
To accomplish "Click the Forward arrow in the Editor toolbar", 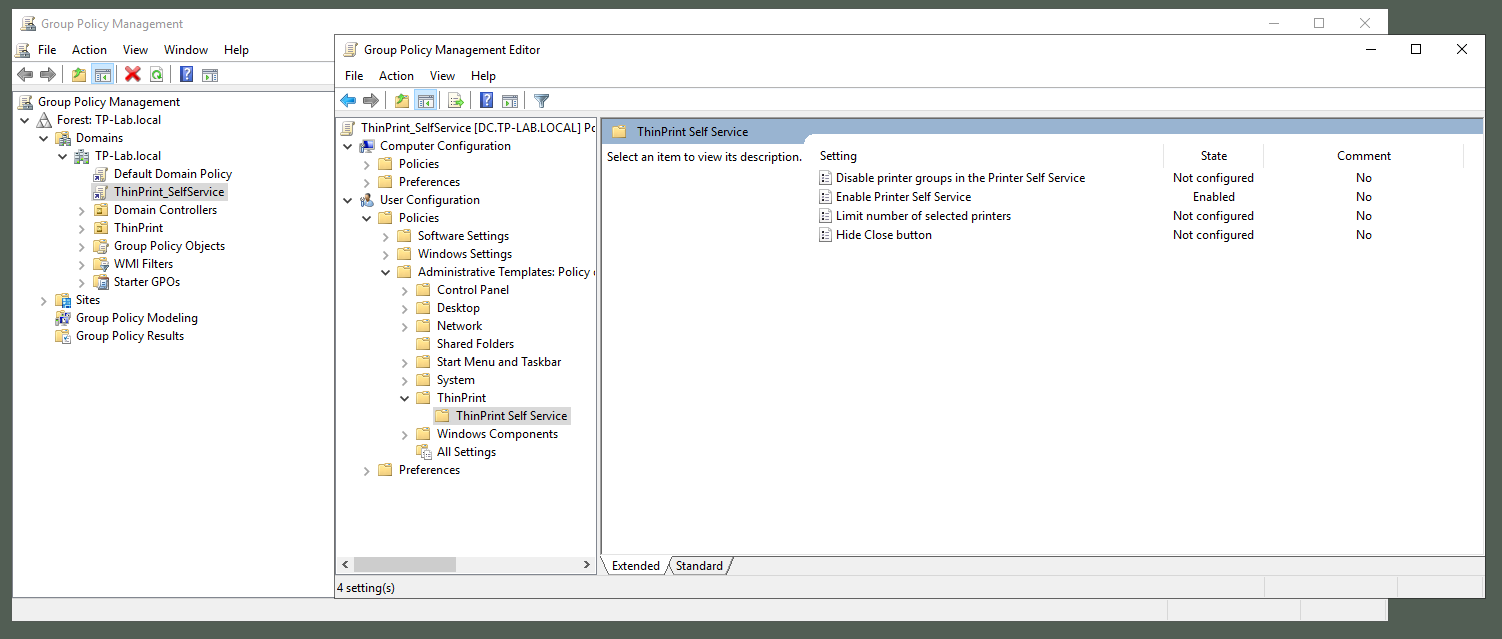I will 371,100.
